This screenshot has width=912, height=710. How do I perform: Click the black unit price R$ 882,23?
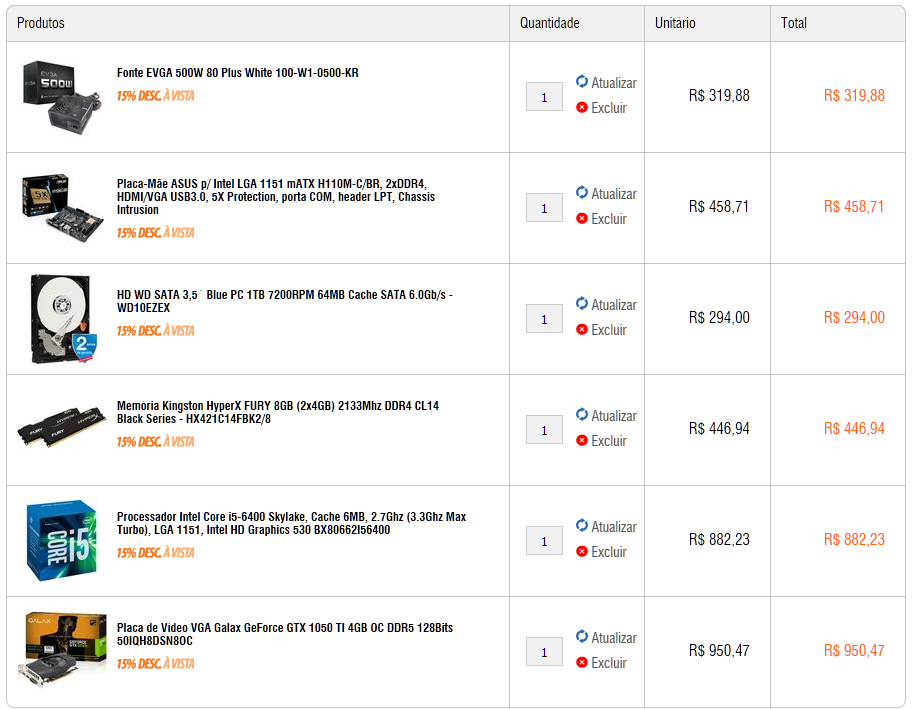(719, 540)
